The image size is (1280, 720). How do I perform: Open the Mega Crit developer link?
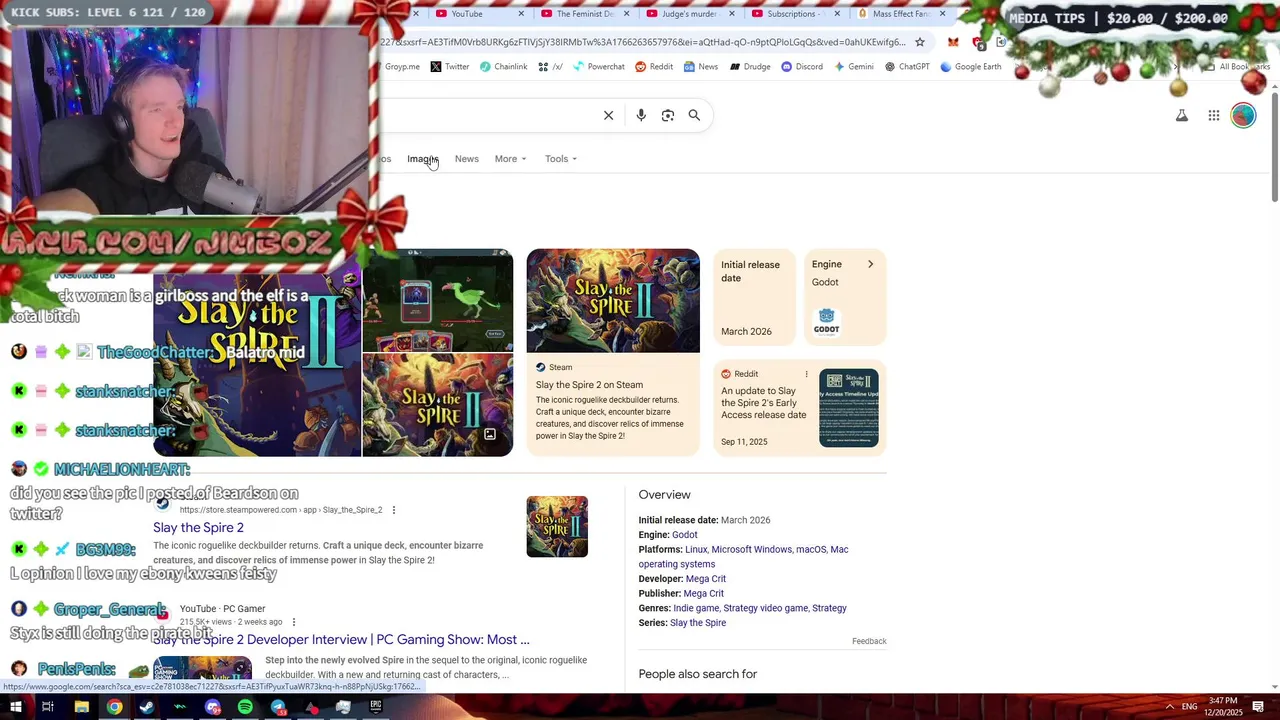pos(706,579)
